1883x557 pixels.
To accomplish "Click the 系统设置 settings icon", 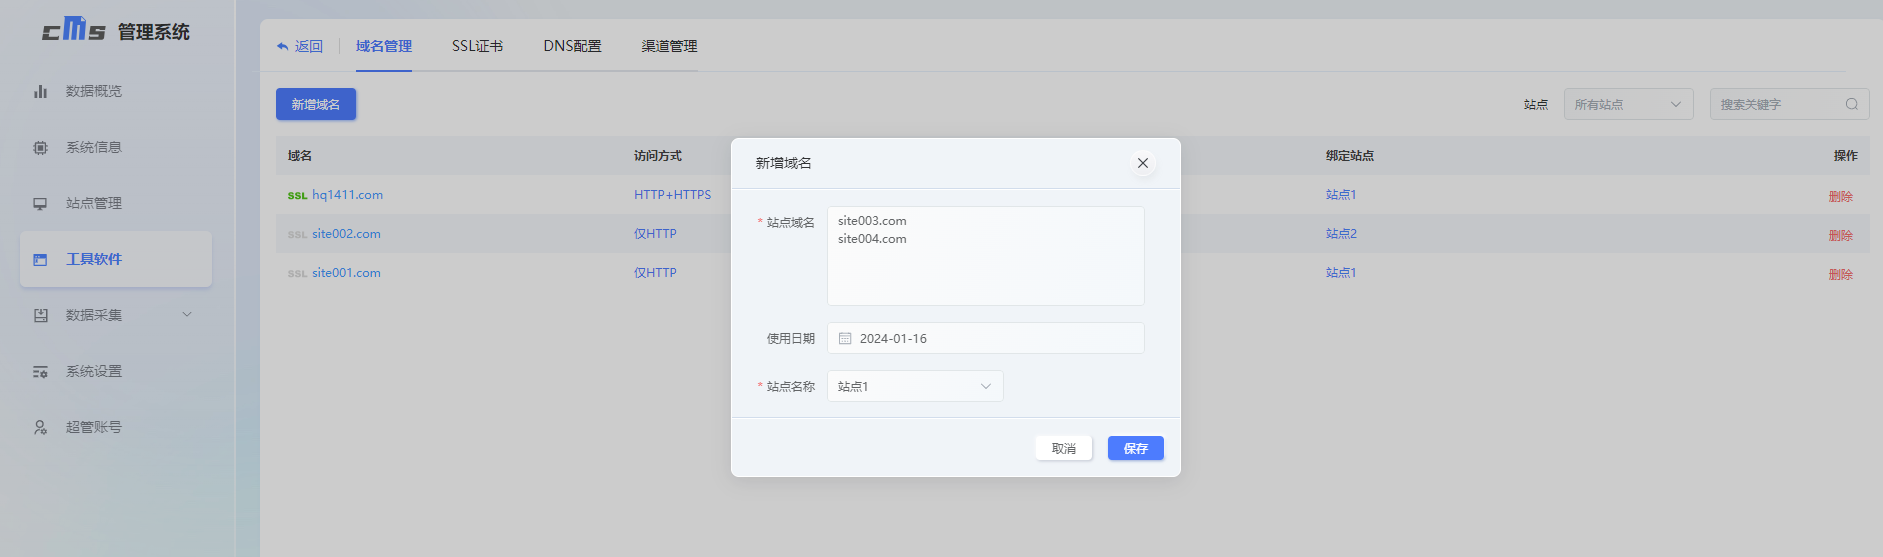I will click(x=40, y=371).
